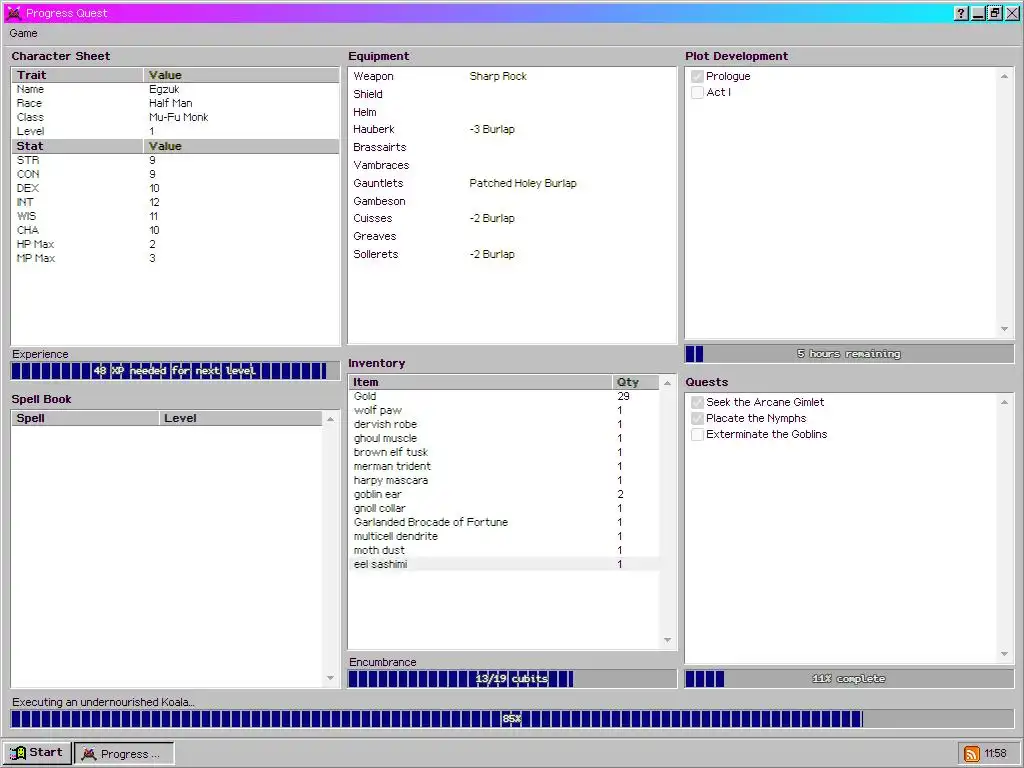Select the harpy mascara row
This screenshot has height=768, width=1024.
[504, 481]
